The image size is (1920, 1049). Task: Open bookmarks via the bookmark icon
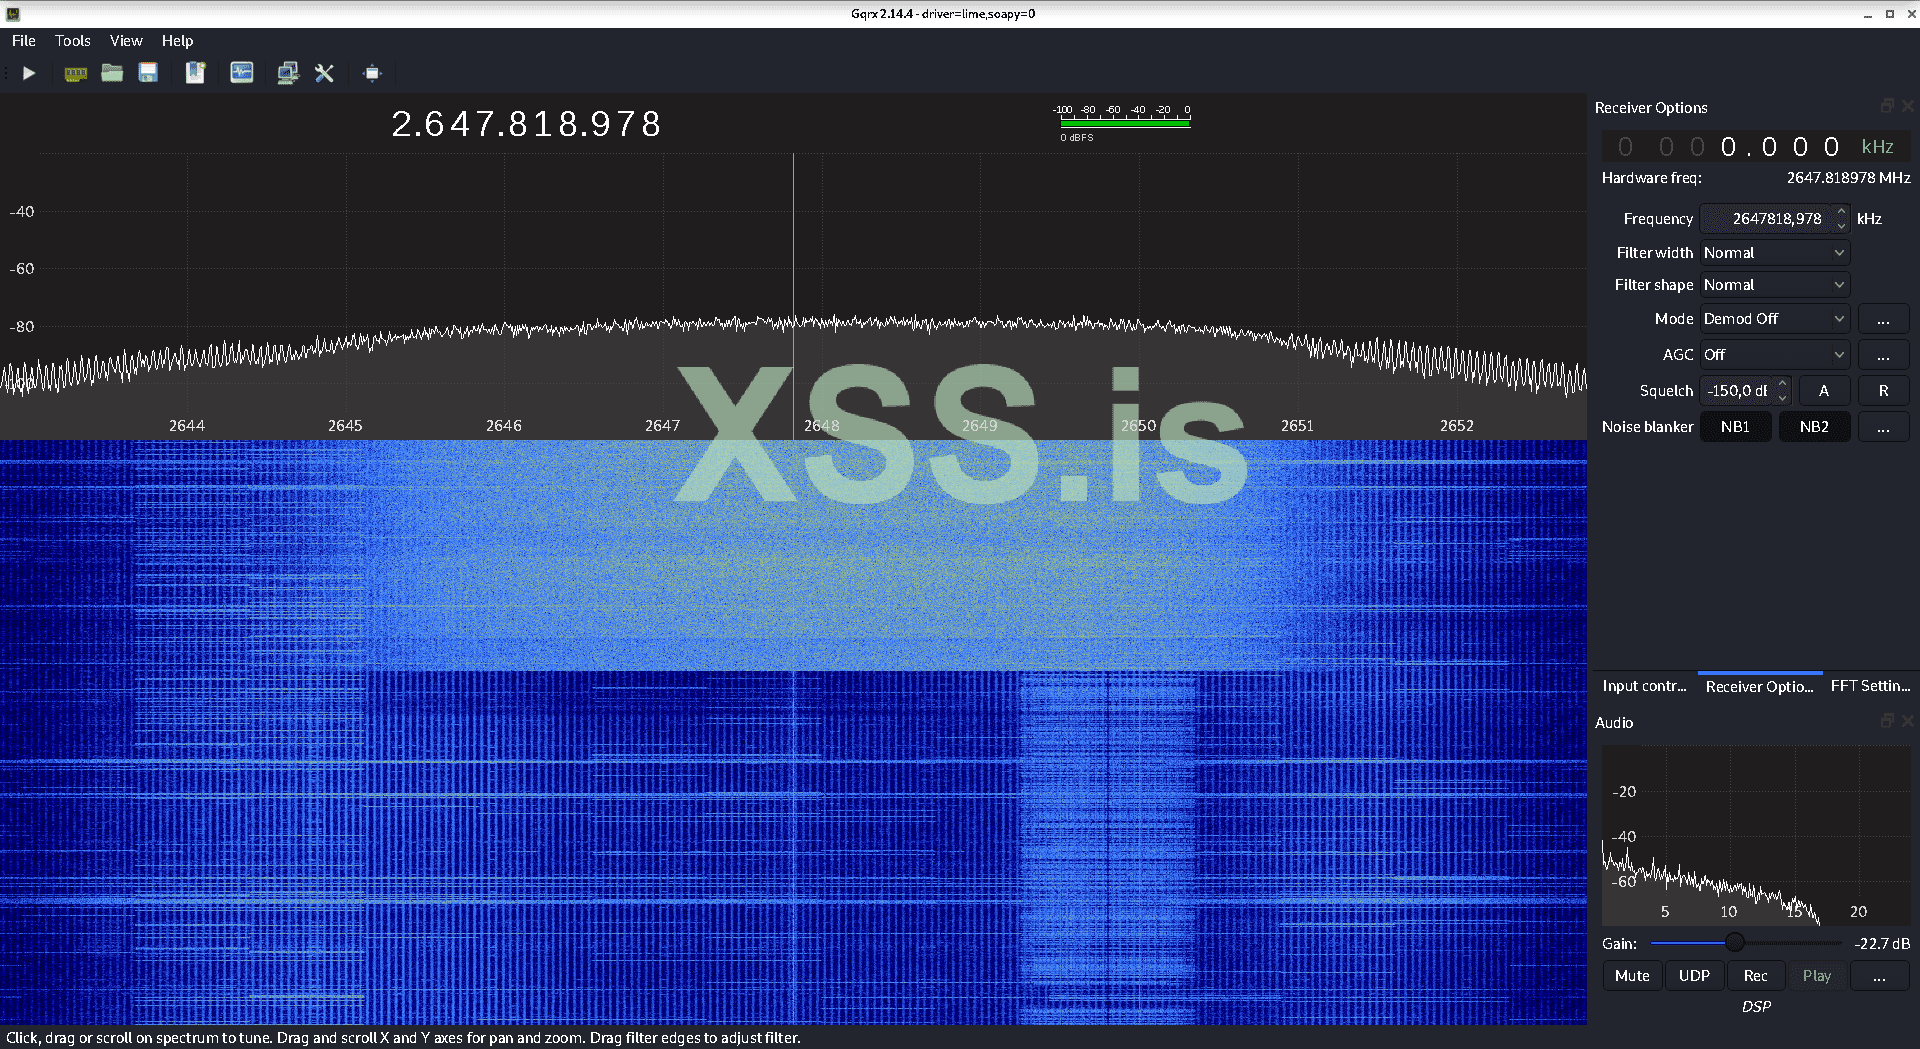click(x=195, y=72)
